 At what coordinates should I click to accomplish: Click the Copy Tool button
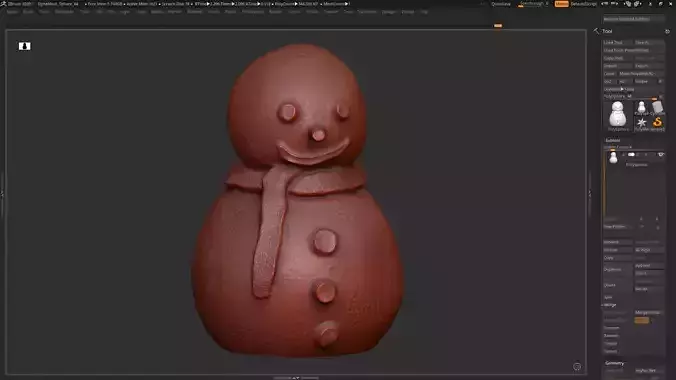(617, 58)
